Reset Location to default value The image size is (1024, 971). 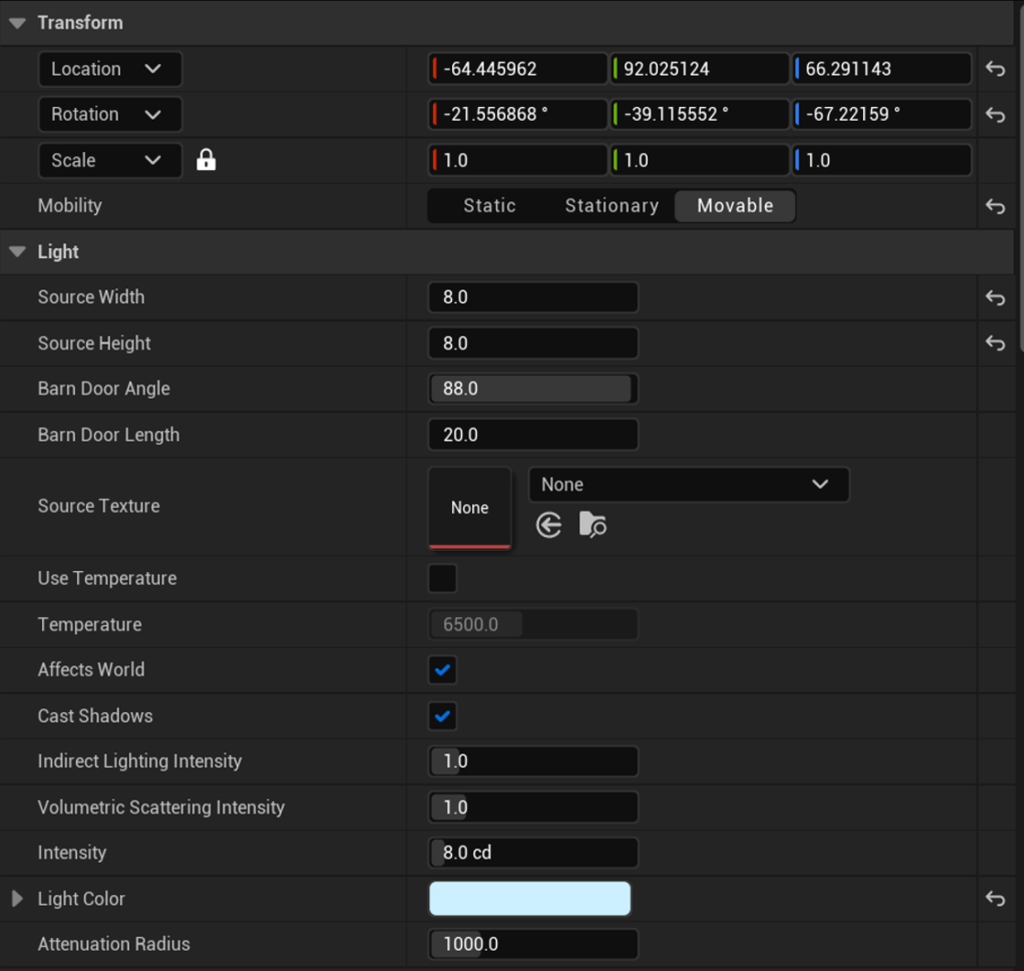(995, 69)
